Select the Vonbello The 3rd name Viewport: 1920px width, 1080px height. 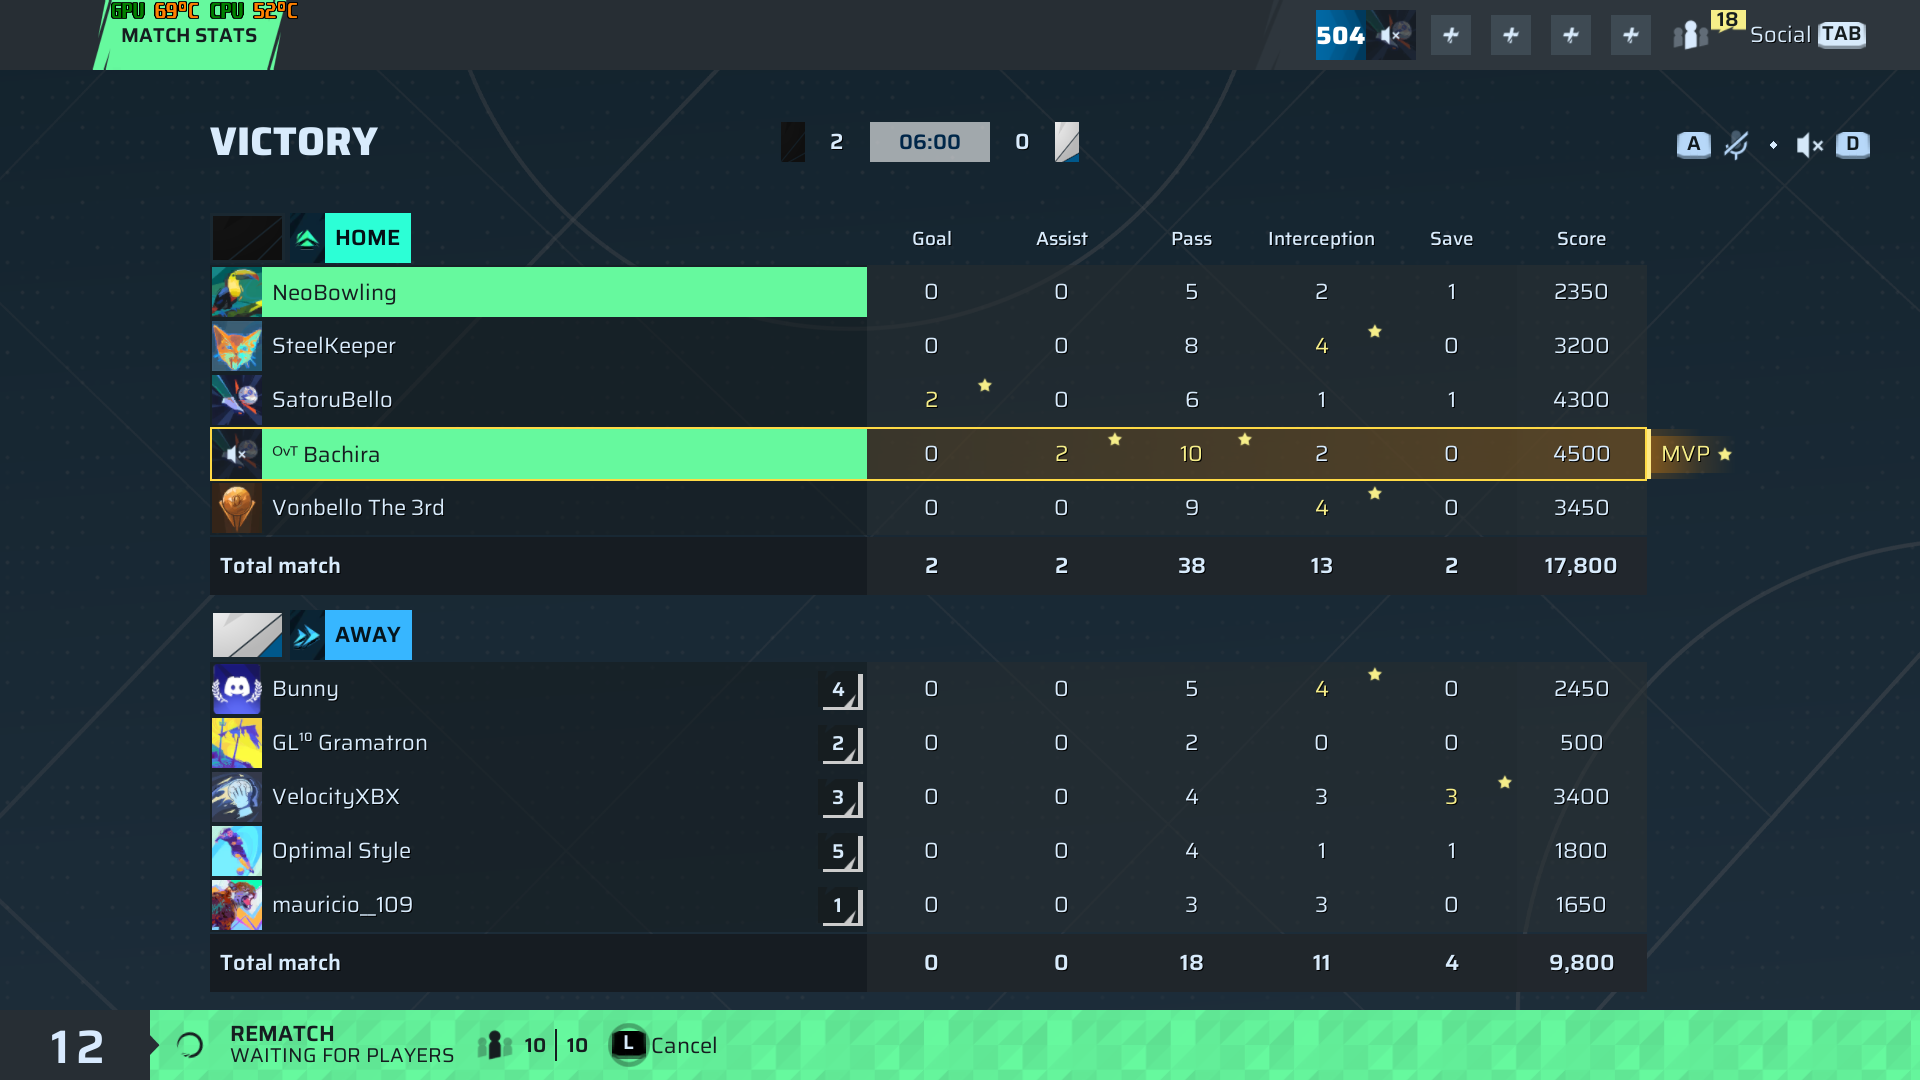[358, 508]
